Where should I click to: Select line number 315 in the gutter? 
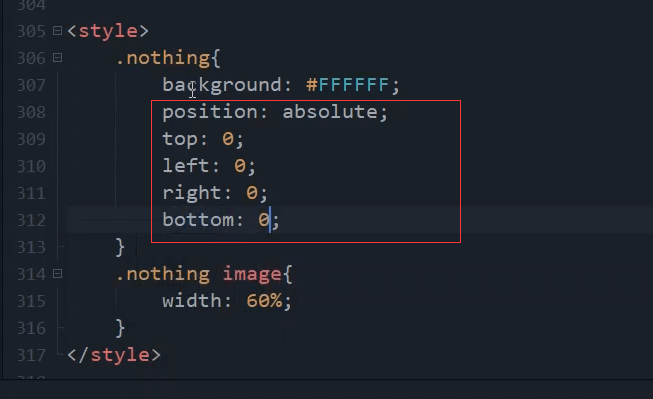click(31, 301)
